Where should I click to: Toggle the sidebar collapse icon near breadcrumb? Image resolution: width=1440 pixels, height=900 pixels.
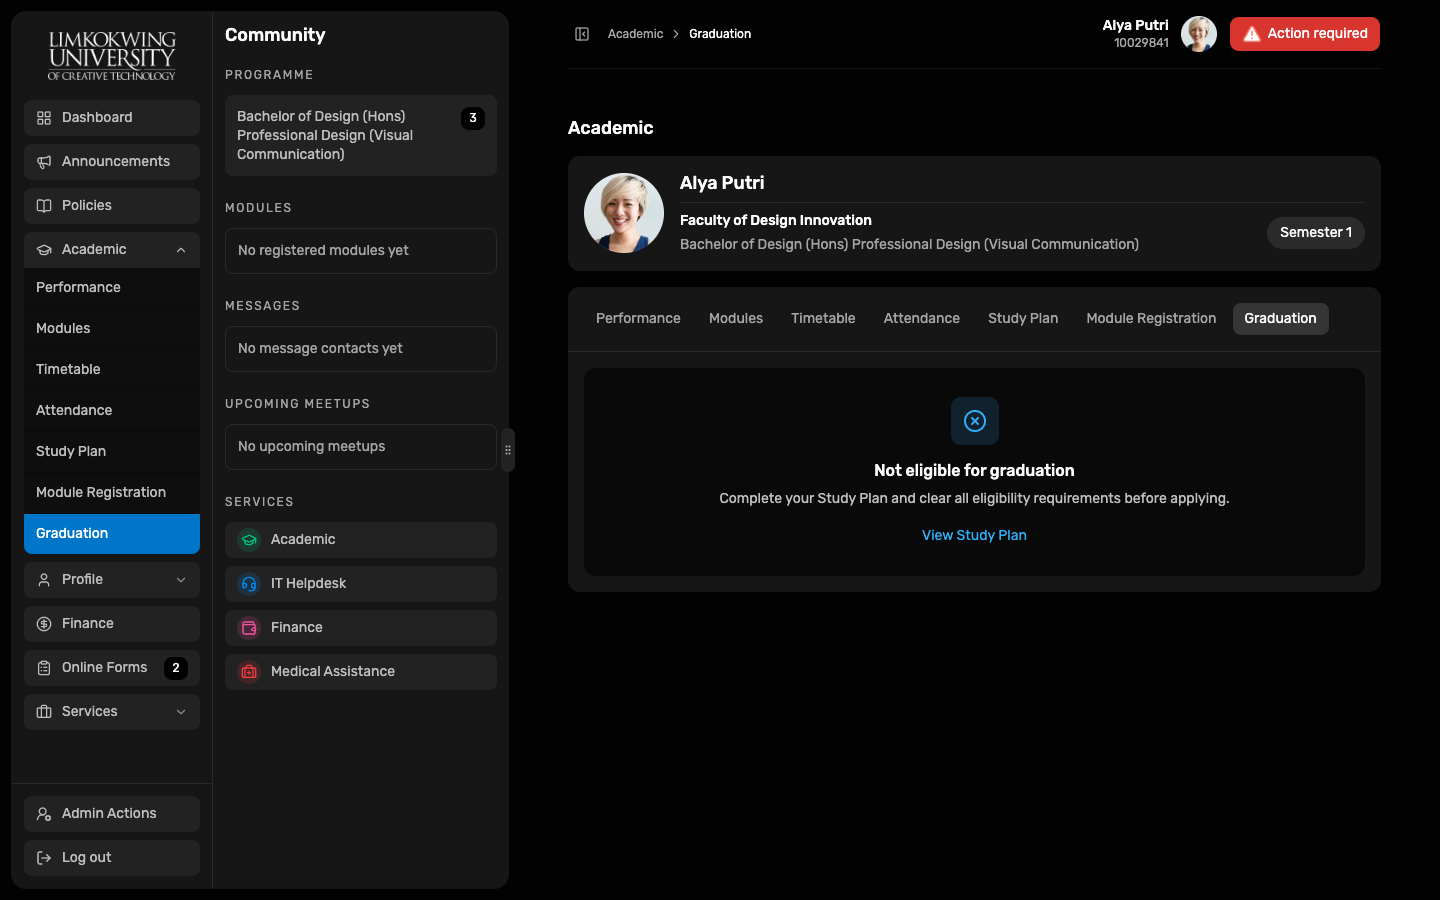(x=582, y=34)
